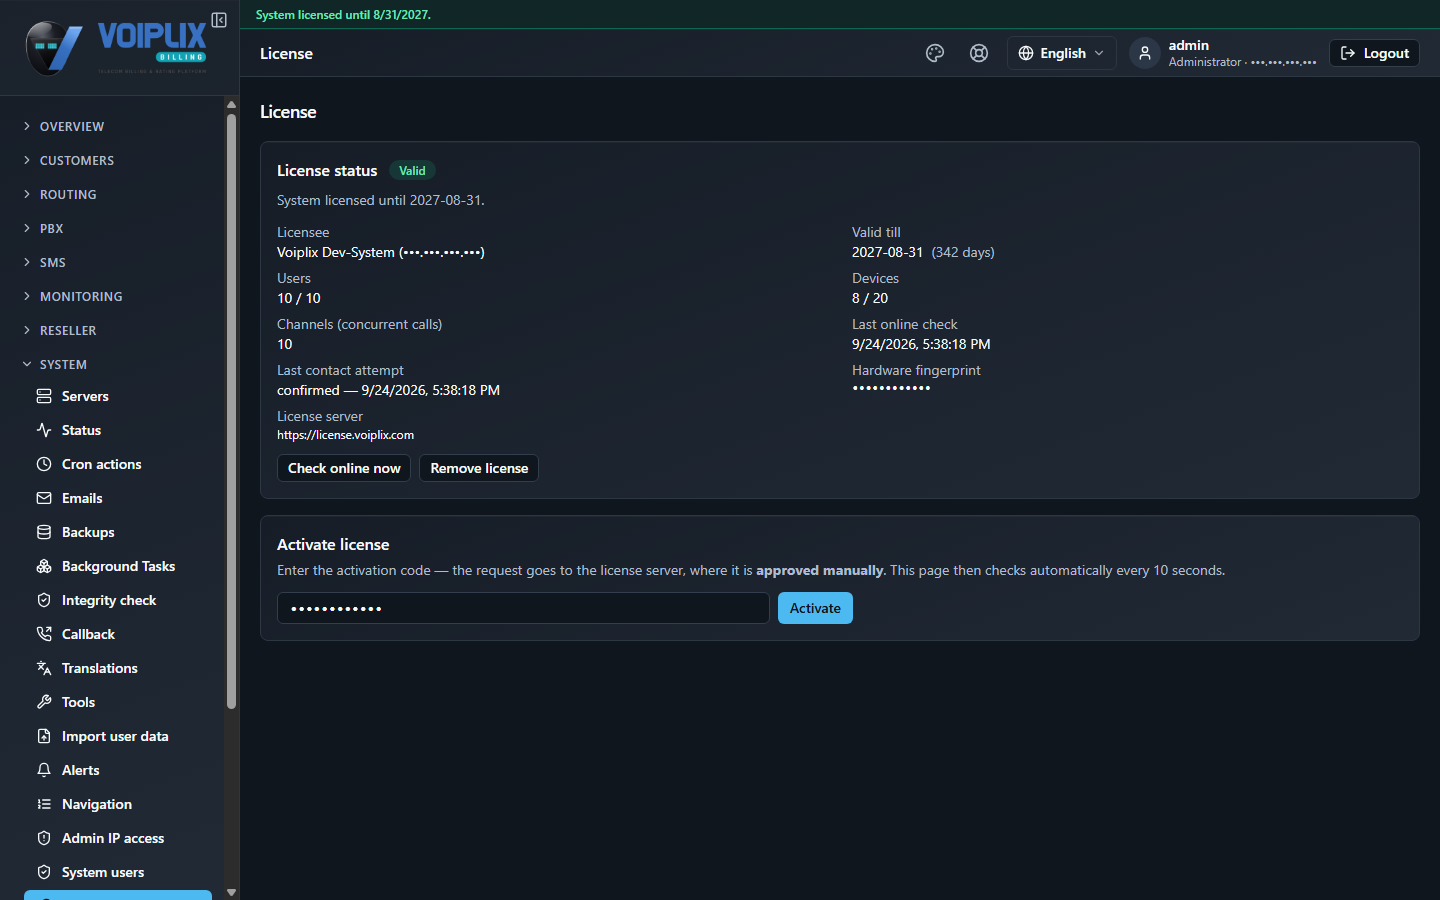Click the Backups database icon
The width and height of the screenshot is (1440, 900).
click(44, 532)
